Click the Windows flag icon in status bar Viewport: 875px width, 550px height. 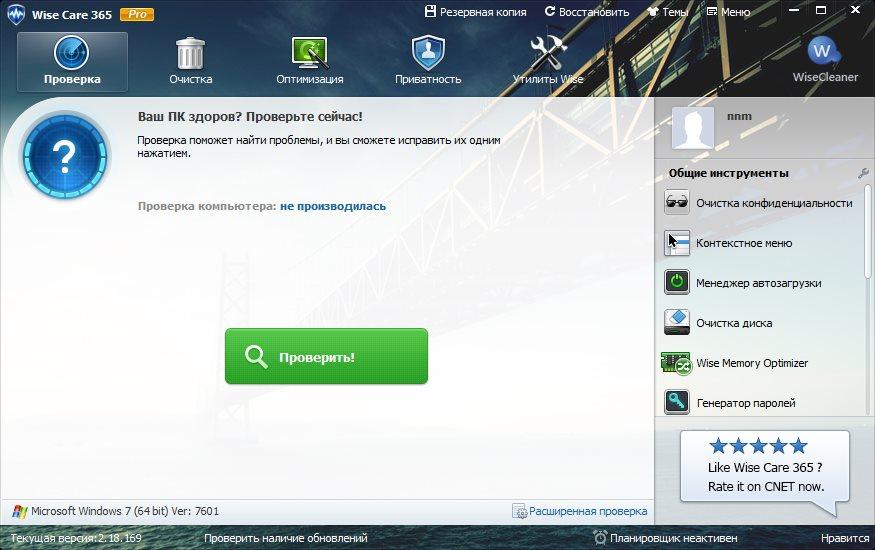(20, 512)
